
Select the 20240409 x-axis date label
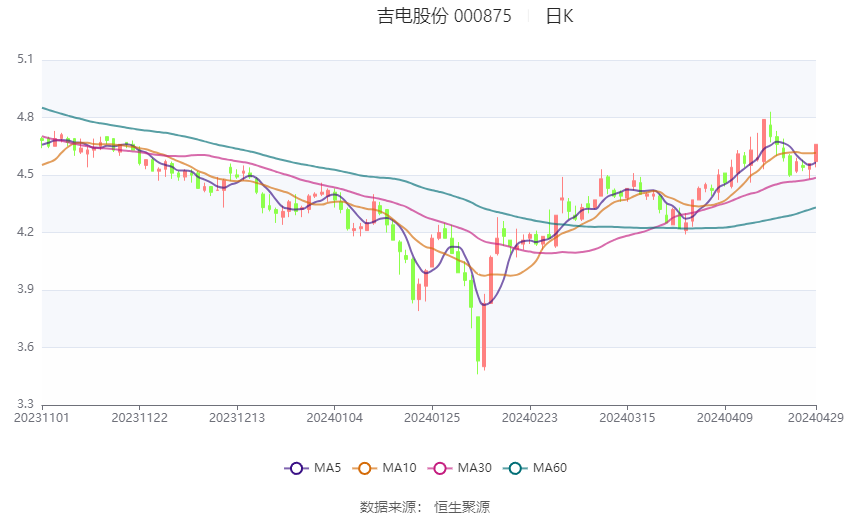(x=725, y=418)
